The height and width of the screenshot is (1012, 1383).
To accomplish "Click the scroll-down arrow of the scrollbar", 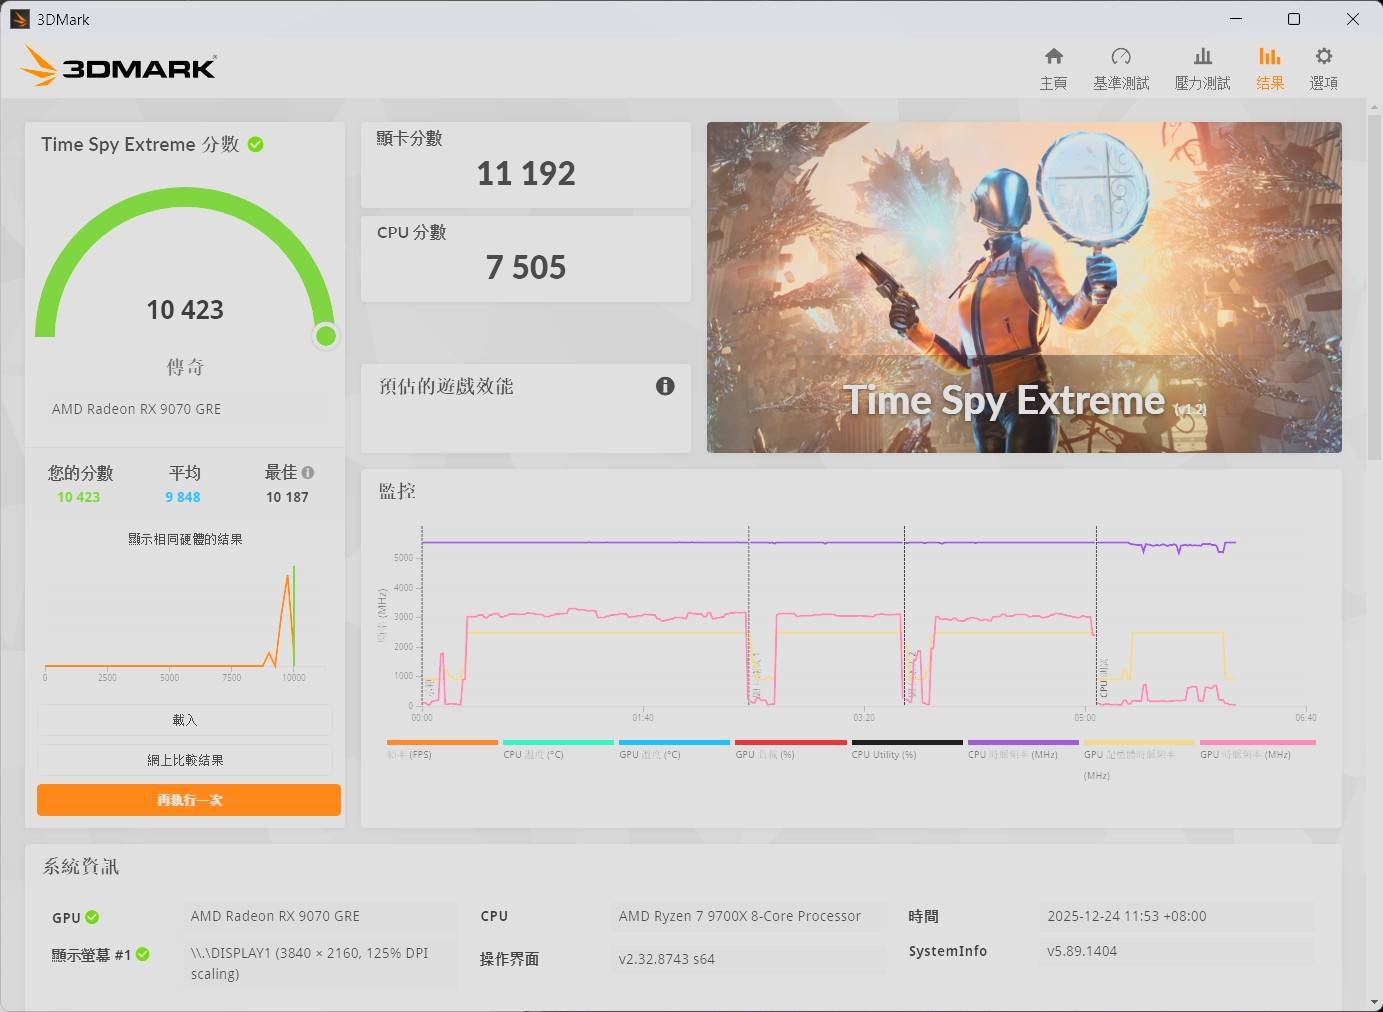I will point(1373,1001).
